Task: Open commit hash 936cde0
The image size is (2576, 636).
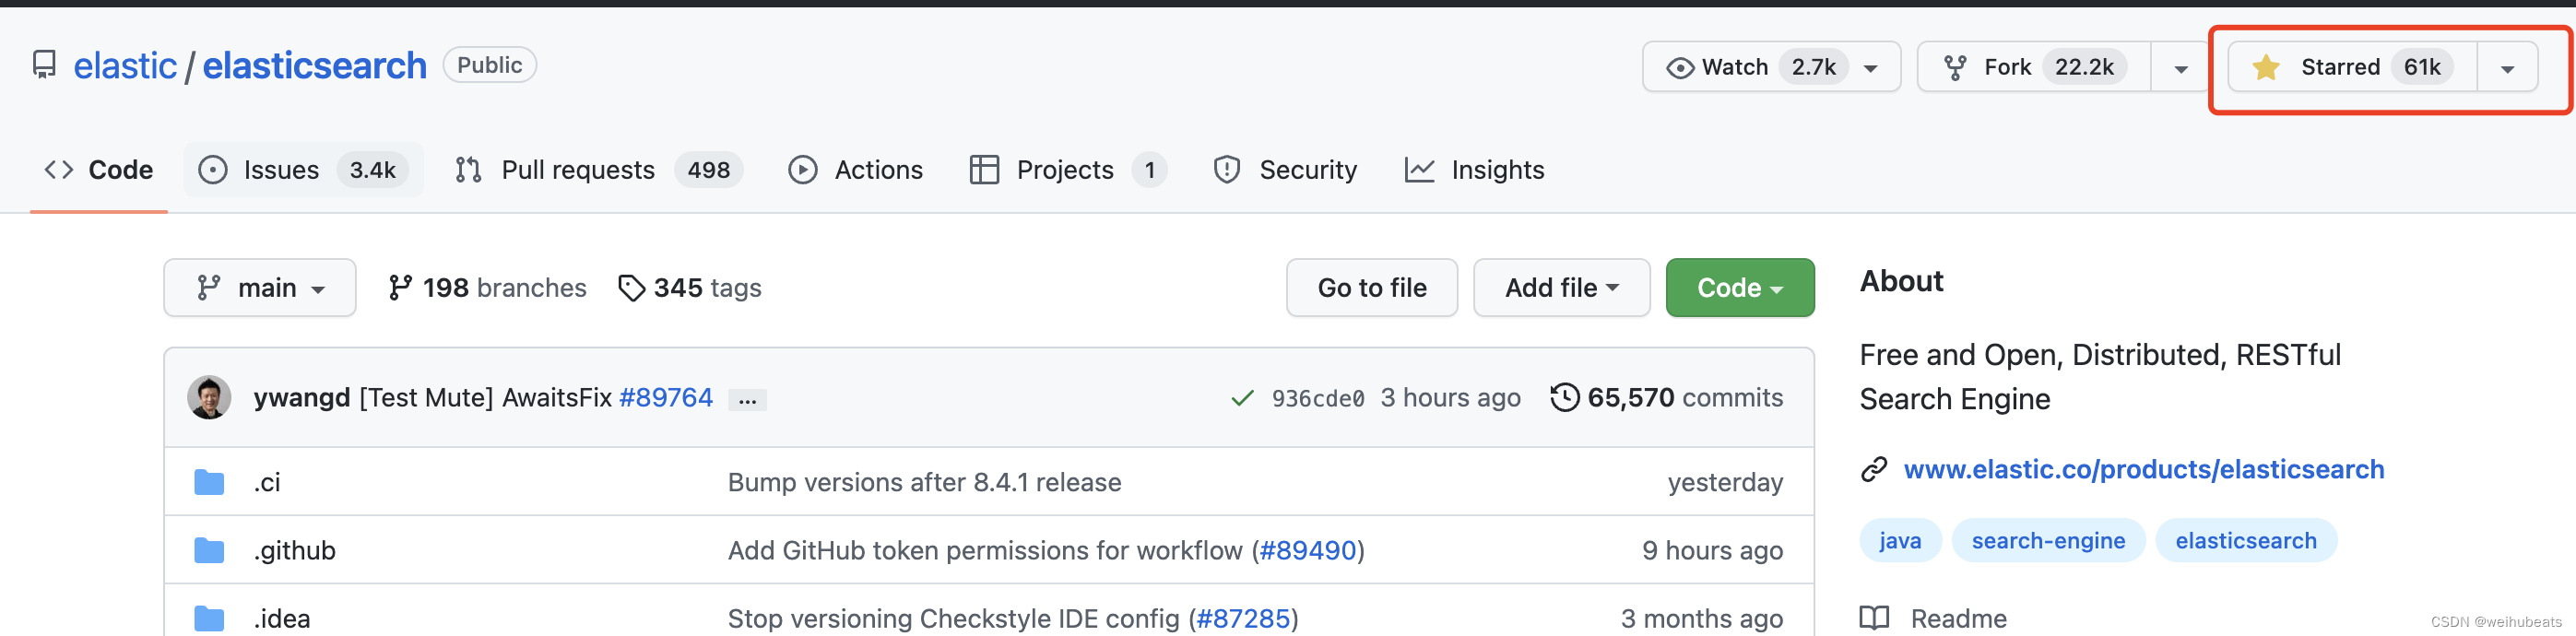Action: click(x=1318, y=399)
